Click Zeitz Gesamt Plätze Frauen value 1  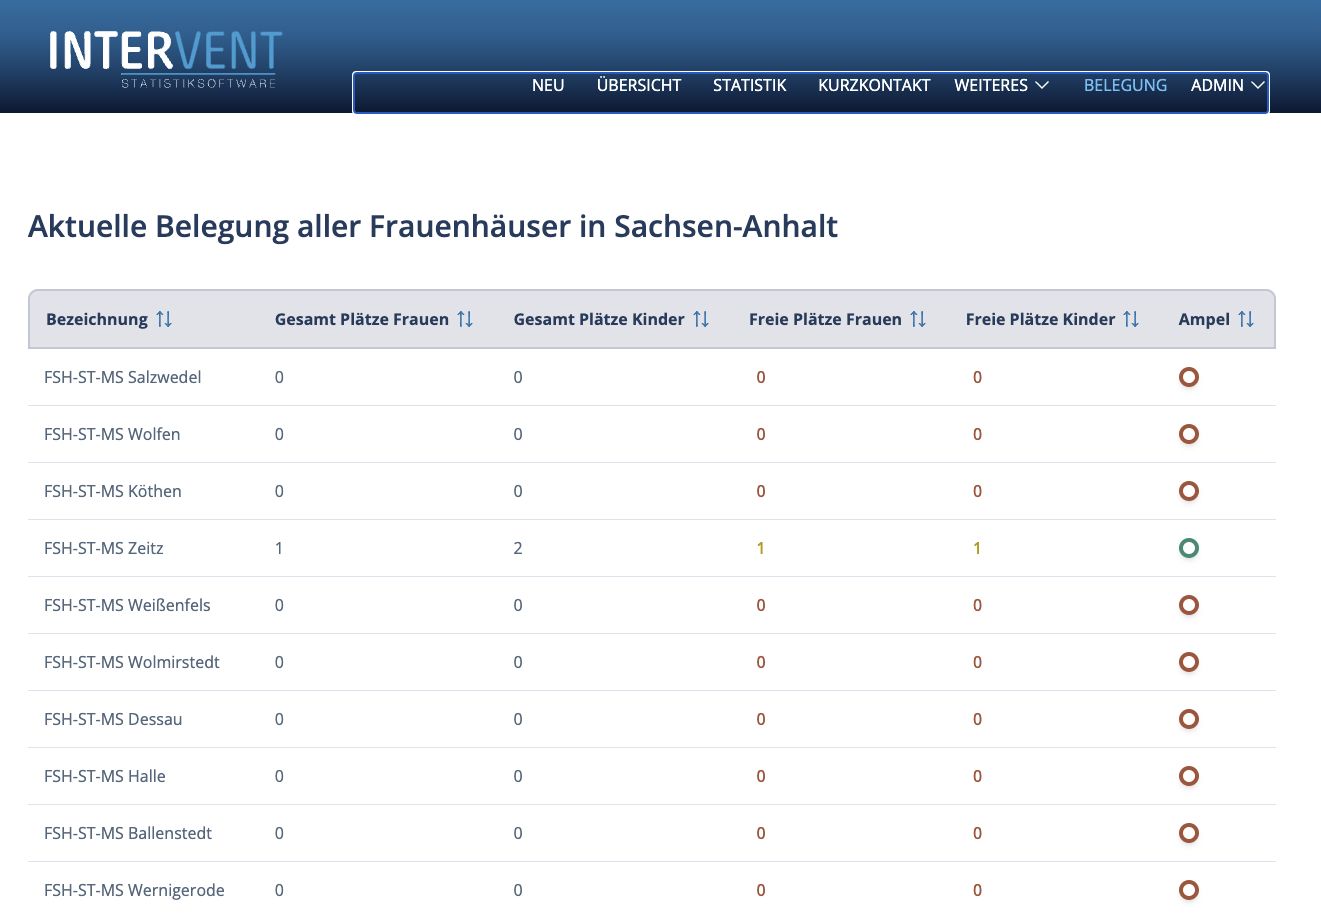279,548
